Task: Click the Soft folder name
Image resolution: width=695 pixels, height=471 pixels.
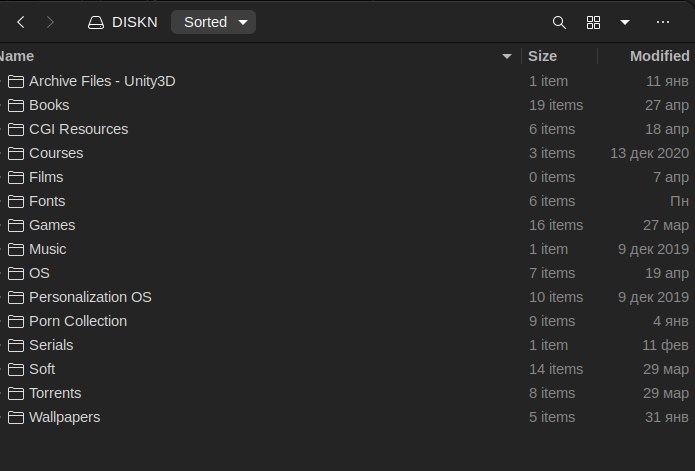Action: (42, 369)
